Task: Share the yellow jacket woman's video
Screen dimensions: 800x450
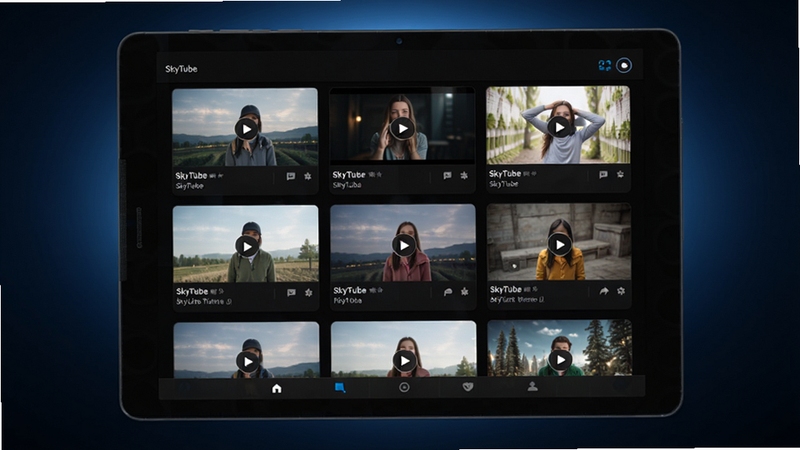Action: coord(604,291)
